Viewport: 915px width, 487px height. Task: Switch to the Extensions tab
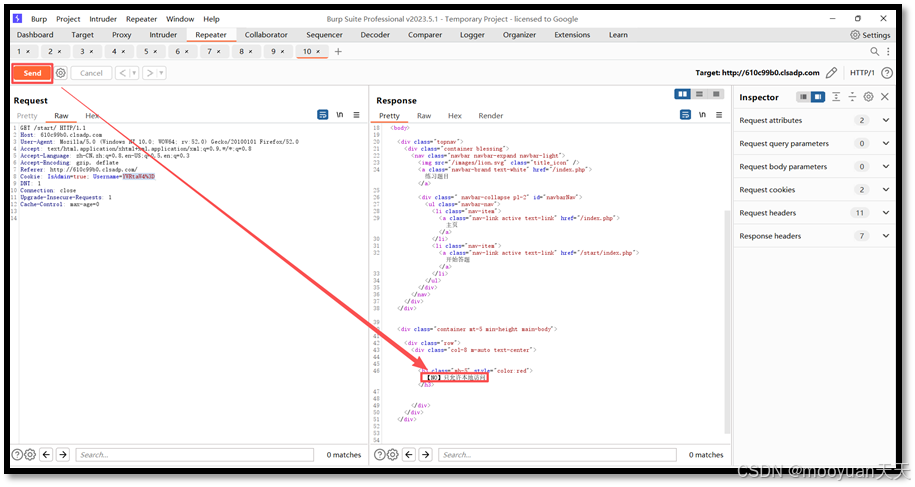572,35
